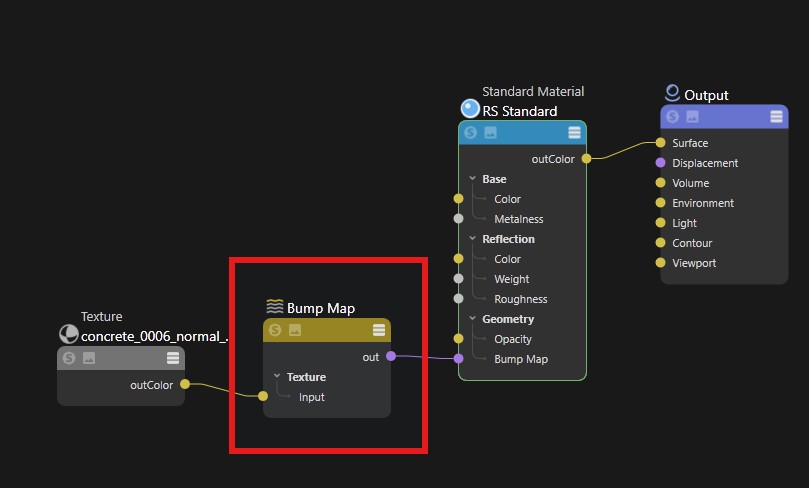Toggle solo S icon on the Texture node
The width and height of the screenshot is (809, 488).
(x=69, y=358)
